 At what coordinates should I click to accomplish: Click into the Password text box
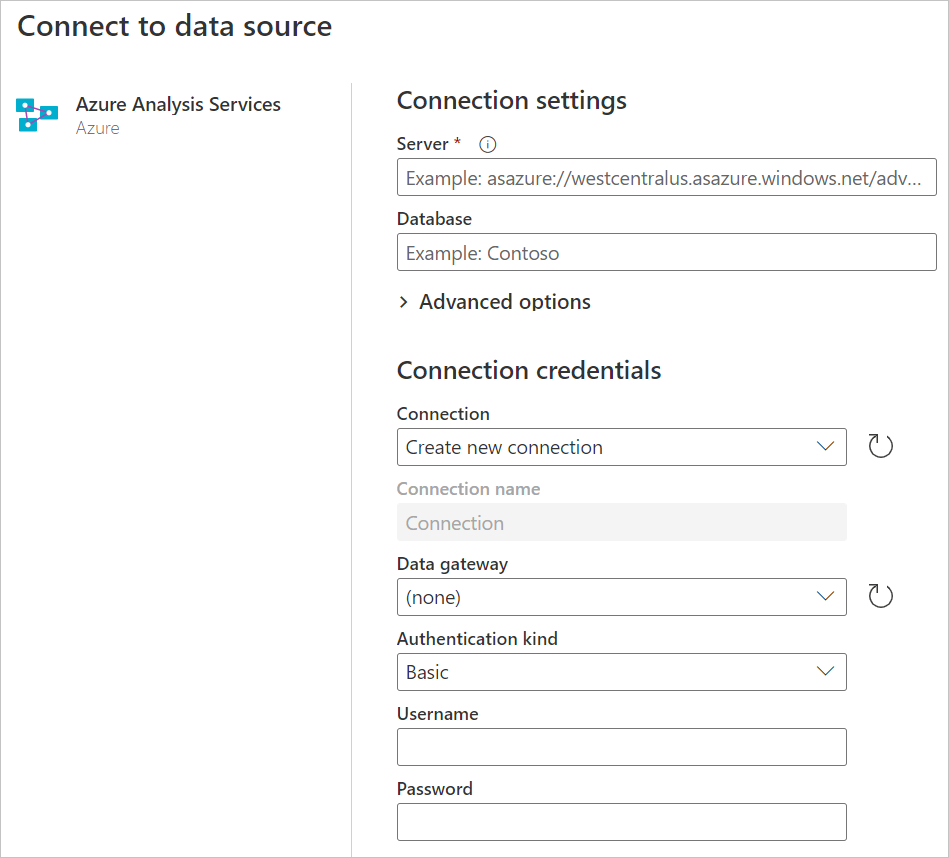[x=621, y=822]
